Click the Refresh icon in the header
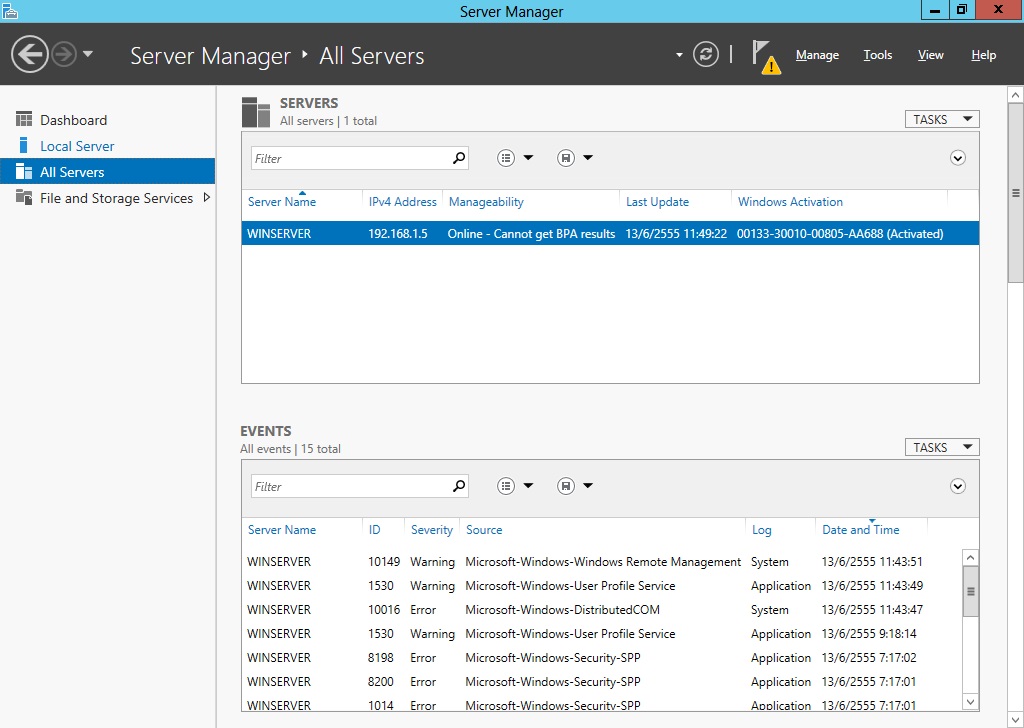 [705, 54]
